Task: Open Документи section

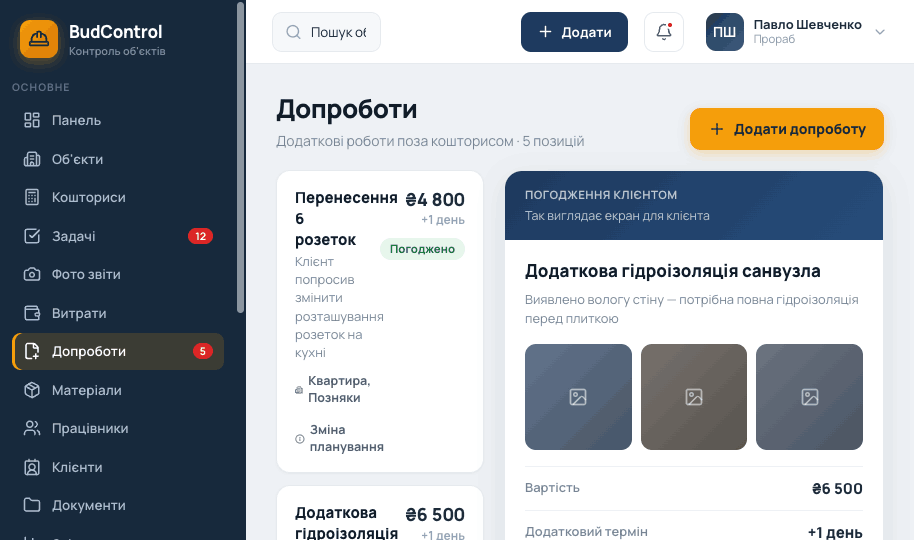Action: point(118,505)
